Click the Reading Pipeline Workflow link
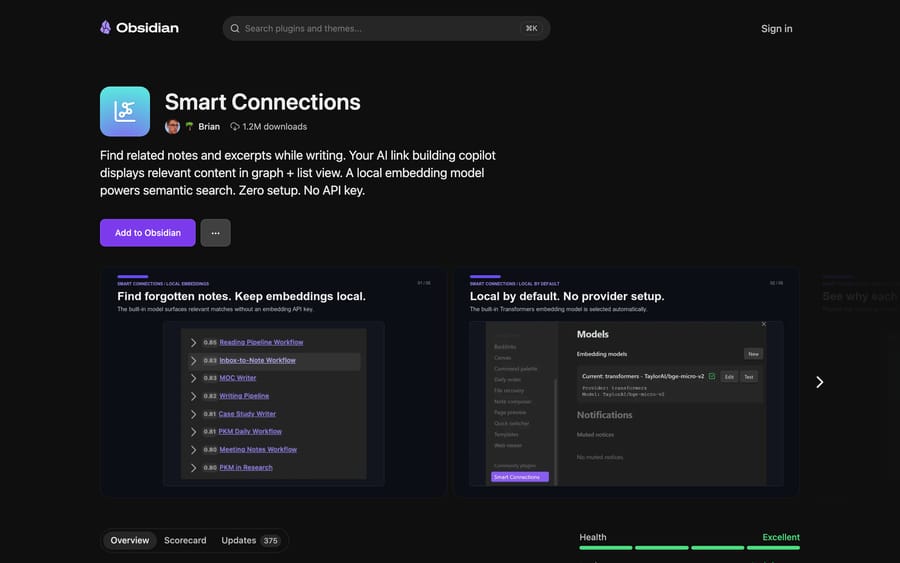 click(x=261, y=342)
